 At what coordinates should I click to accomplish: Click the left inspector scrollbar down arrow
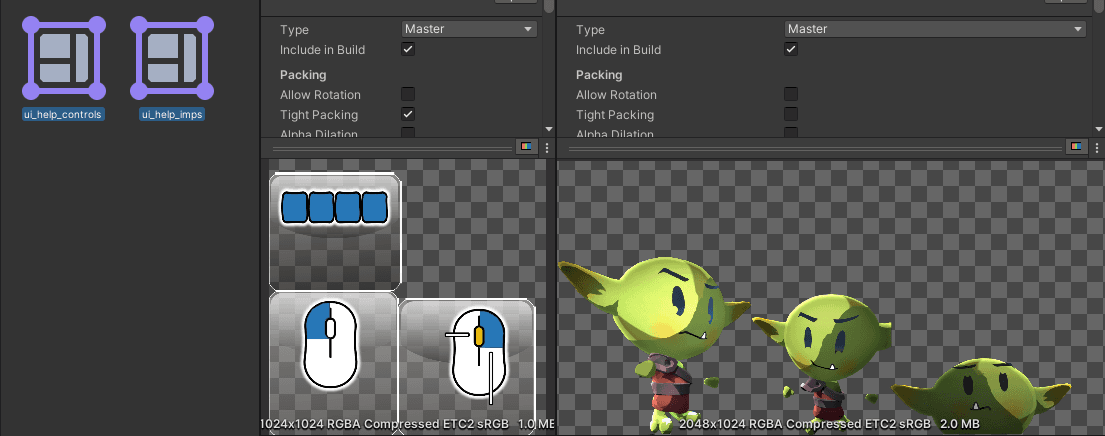click(x=549, y=129)
